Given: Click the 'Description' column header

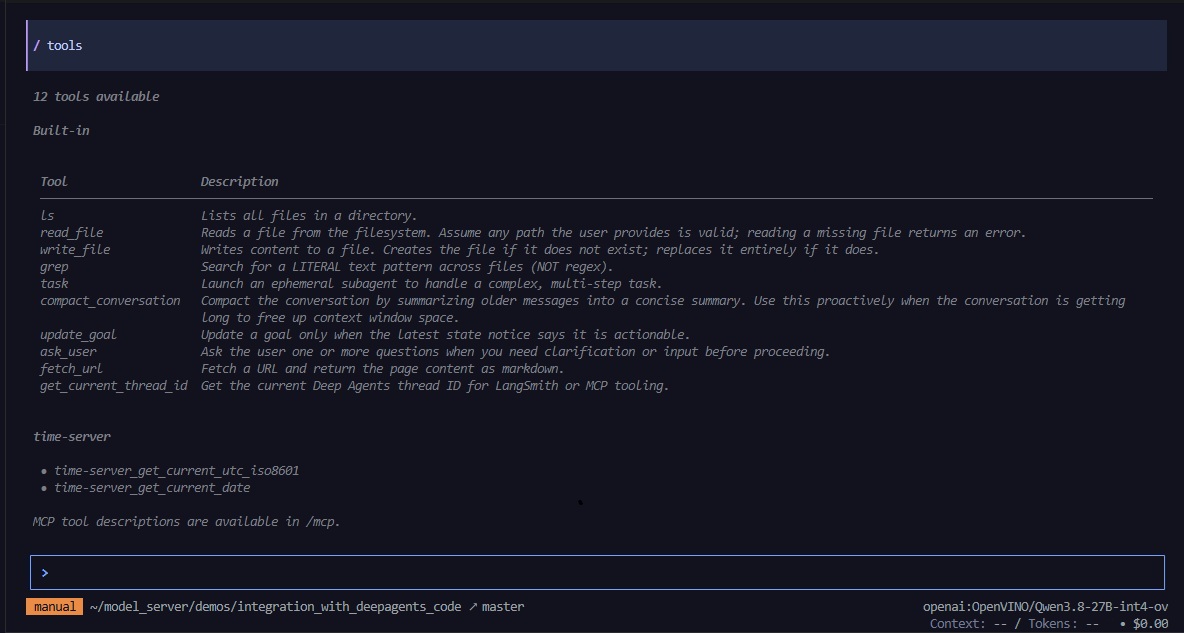Looking at the screenshot, I should coord(239,182).
